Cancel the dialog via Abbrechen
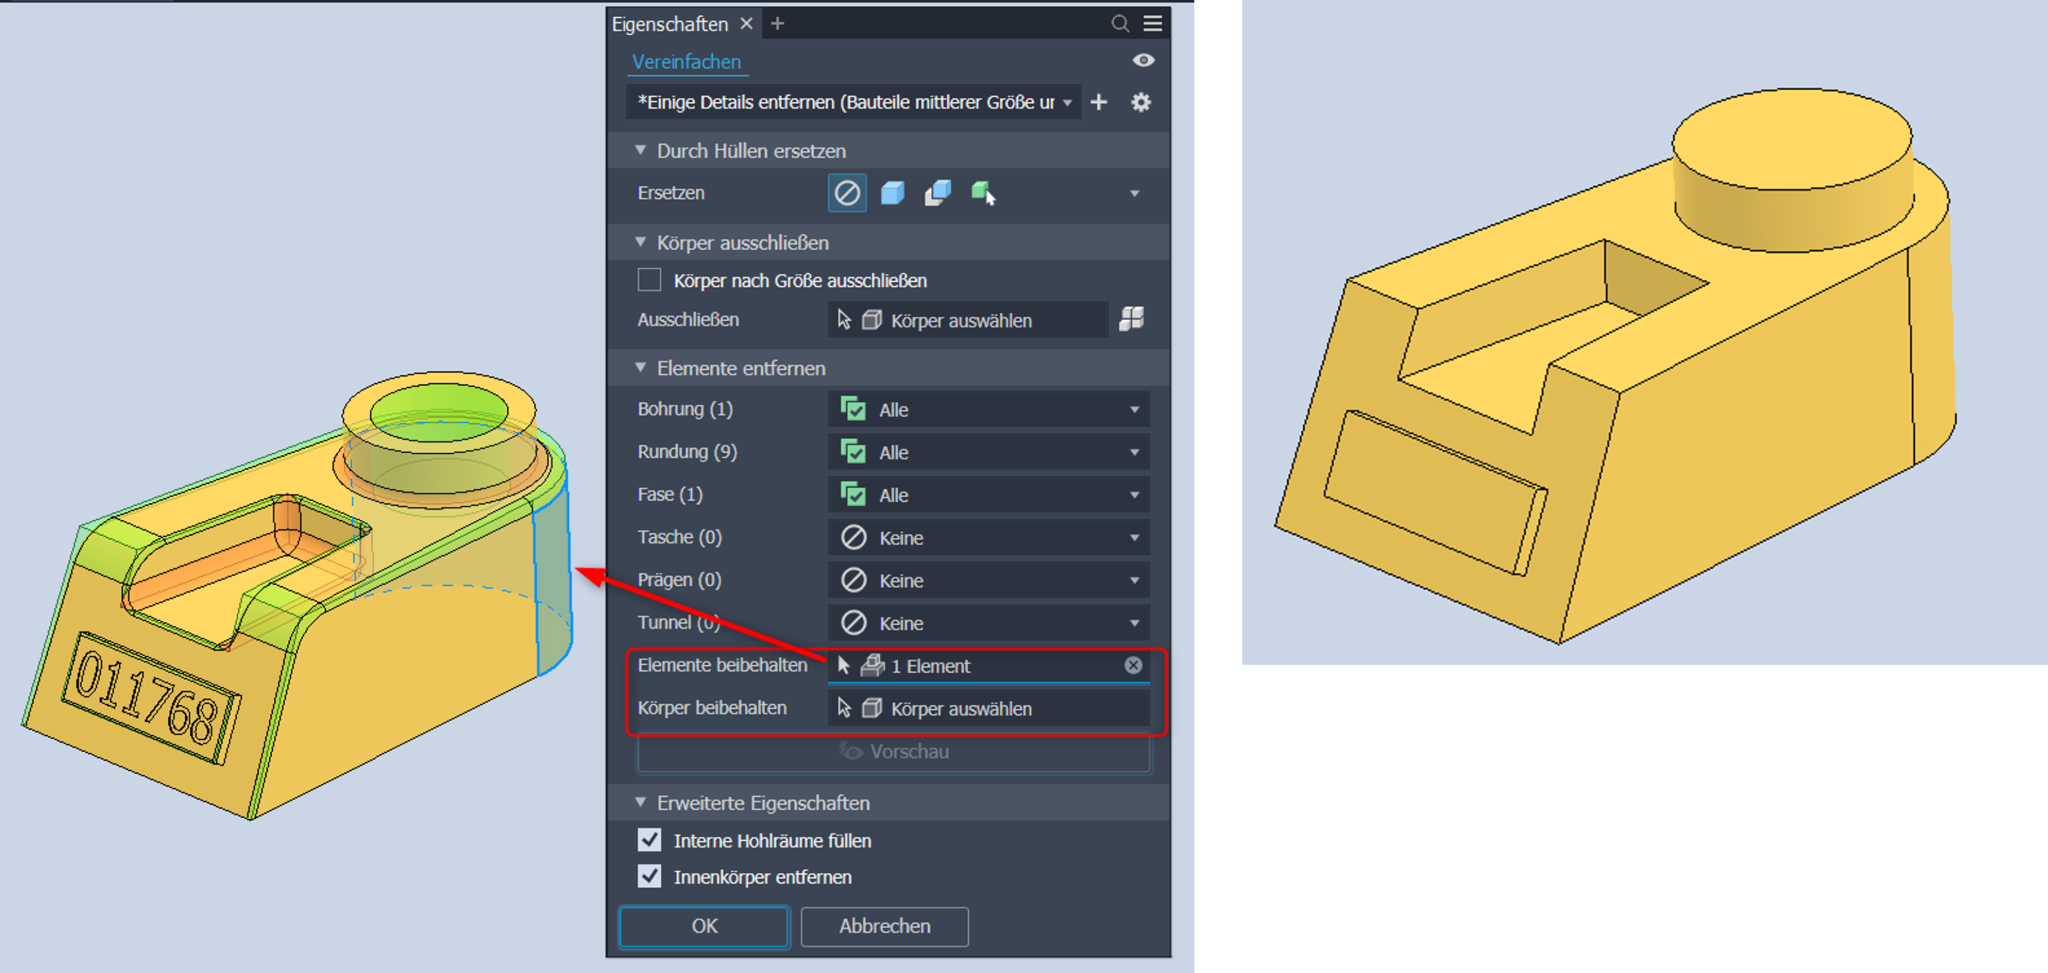 pos(884,926)
